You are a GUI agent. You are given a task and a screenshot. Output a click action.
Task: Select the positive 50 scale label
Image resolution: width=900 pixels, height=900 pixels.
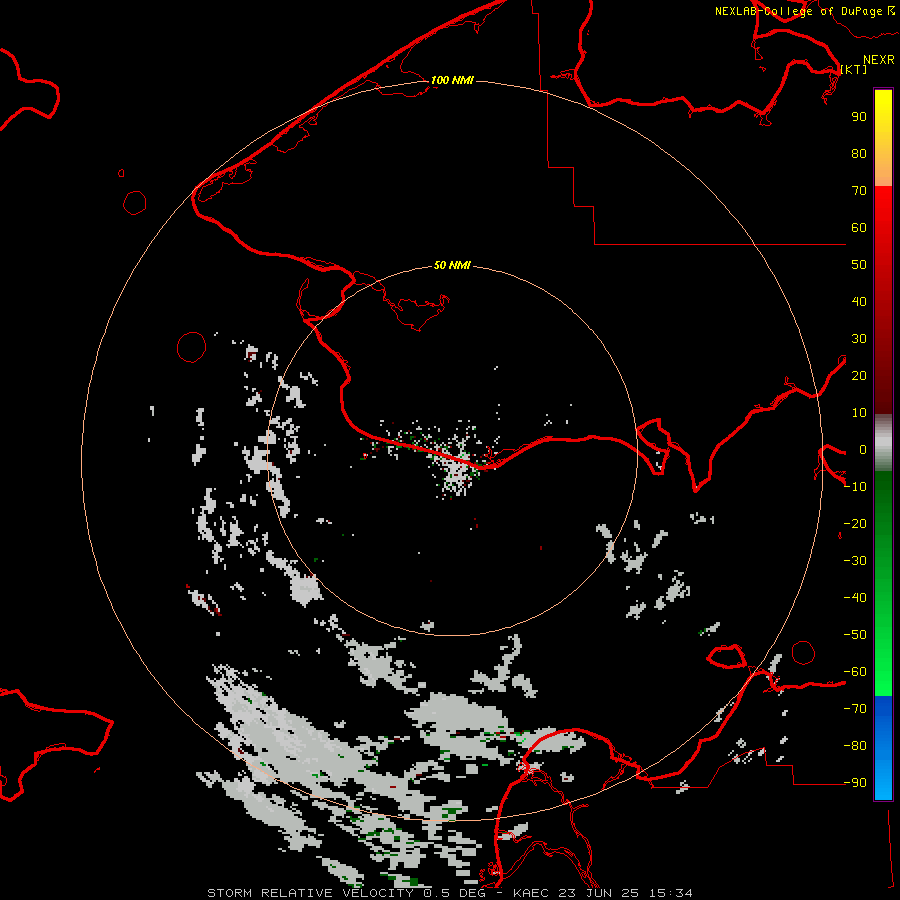(x=859, y=265)
